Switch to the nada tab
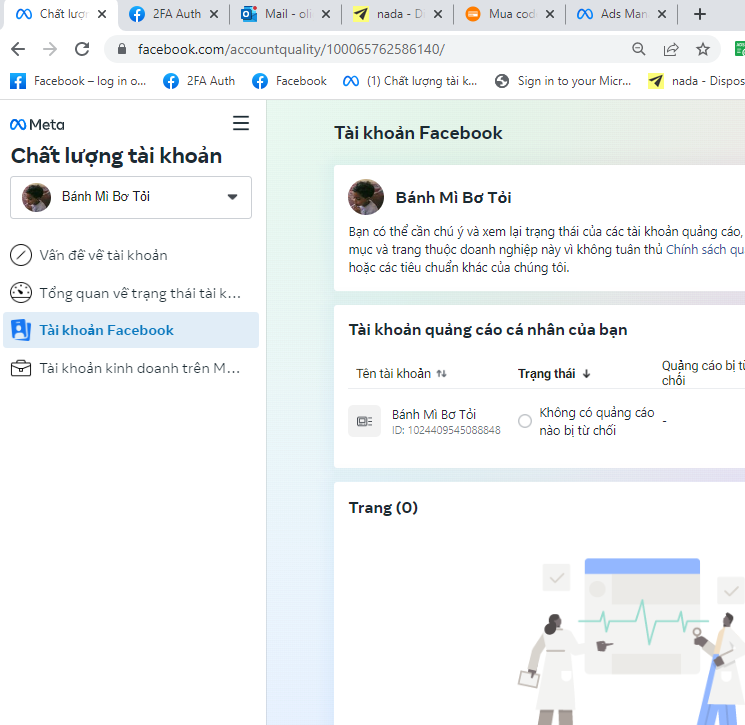745x725 pixels. click(397, 14)
